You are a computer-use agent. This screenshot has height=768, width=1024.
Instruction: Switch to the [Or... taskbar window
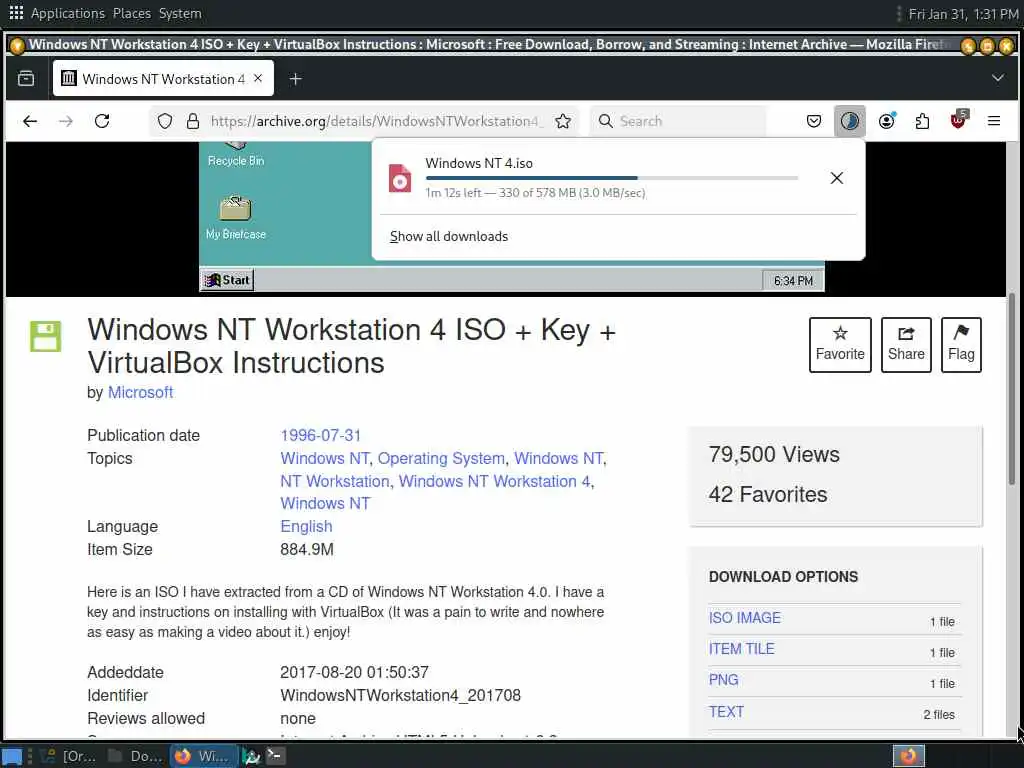[69, 756]
